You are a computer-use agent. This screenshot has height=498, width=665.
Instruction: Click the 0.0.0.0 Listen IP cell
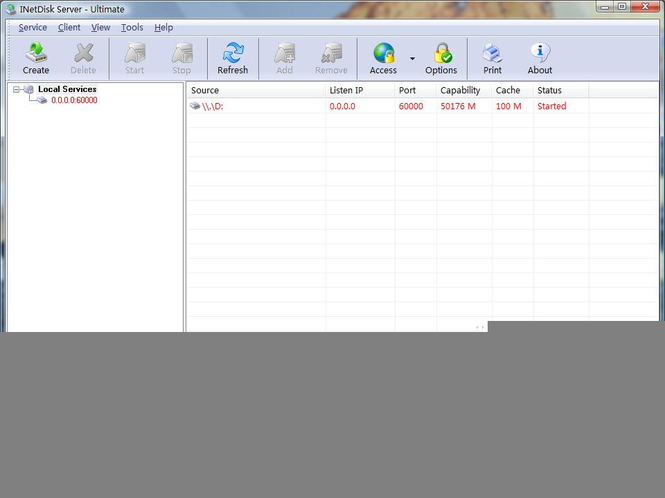tap(342, 106)
